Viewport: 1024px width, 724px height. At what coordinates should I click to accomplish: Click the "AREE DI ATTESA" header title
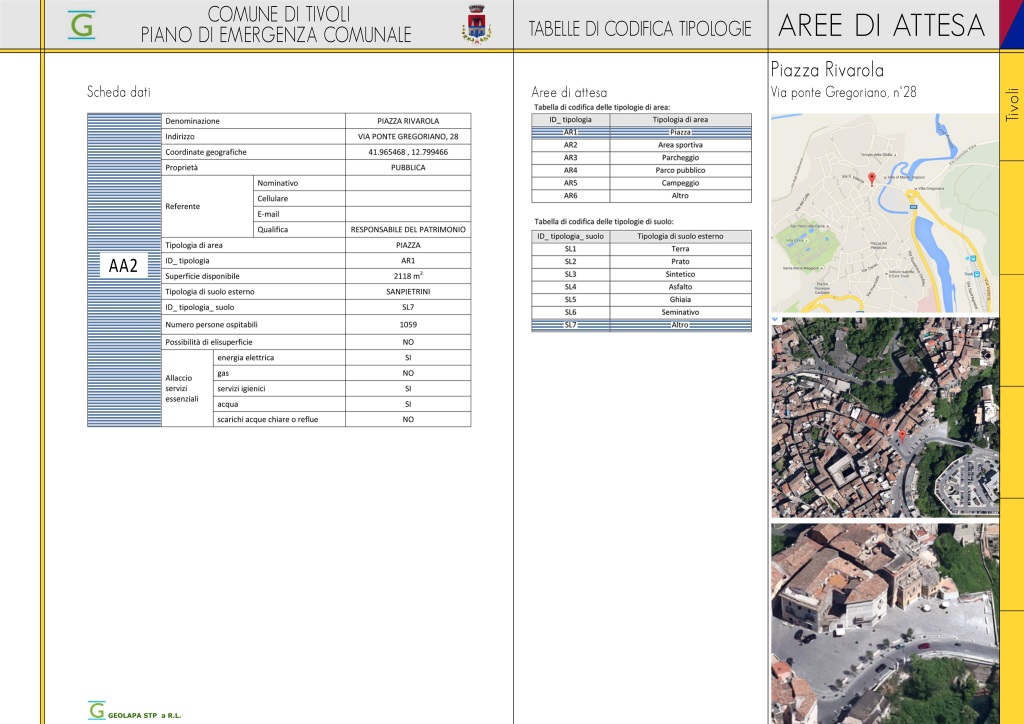point(882,25)
